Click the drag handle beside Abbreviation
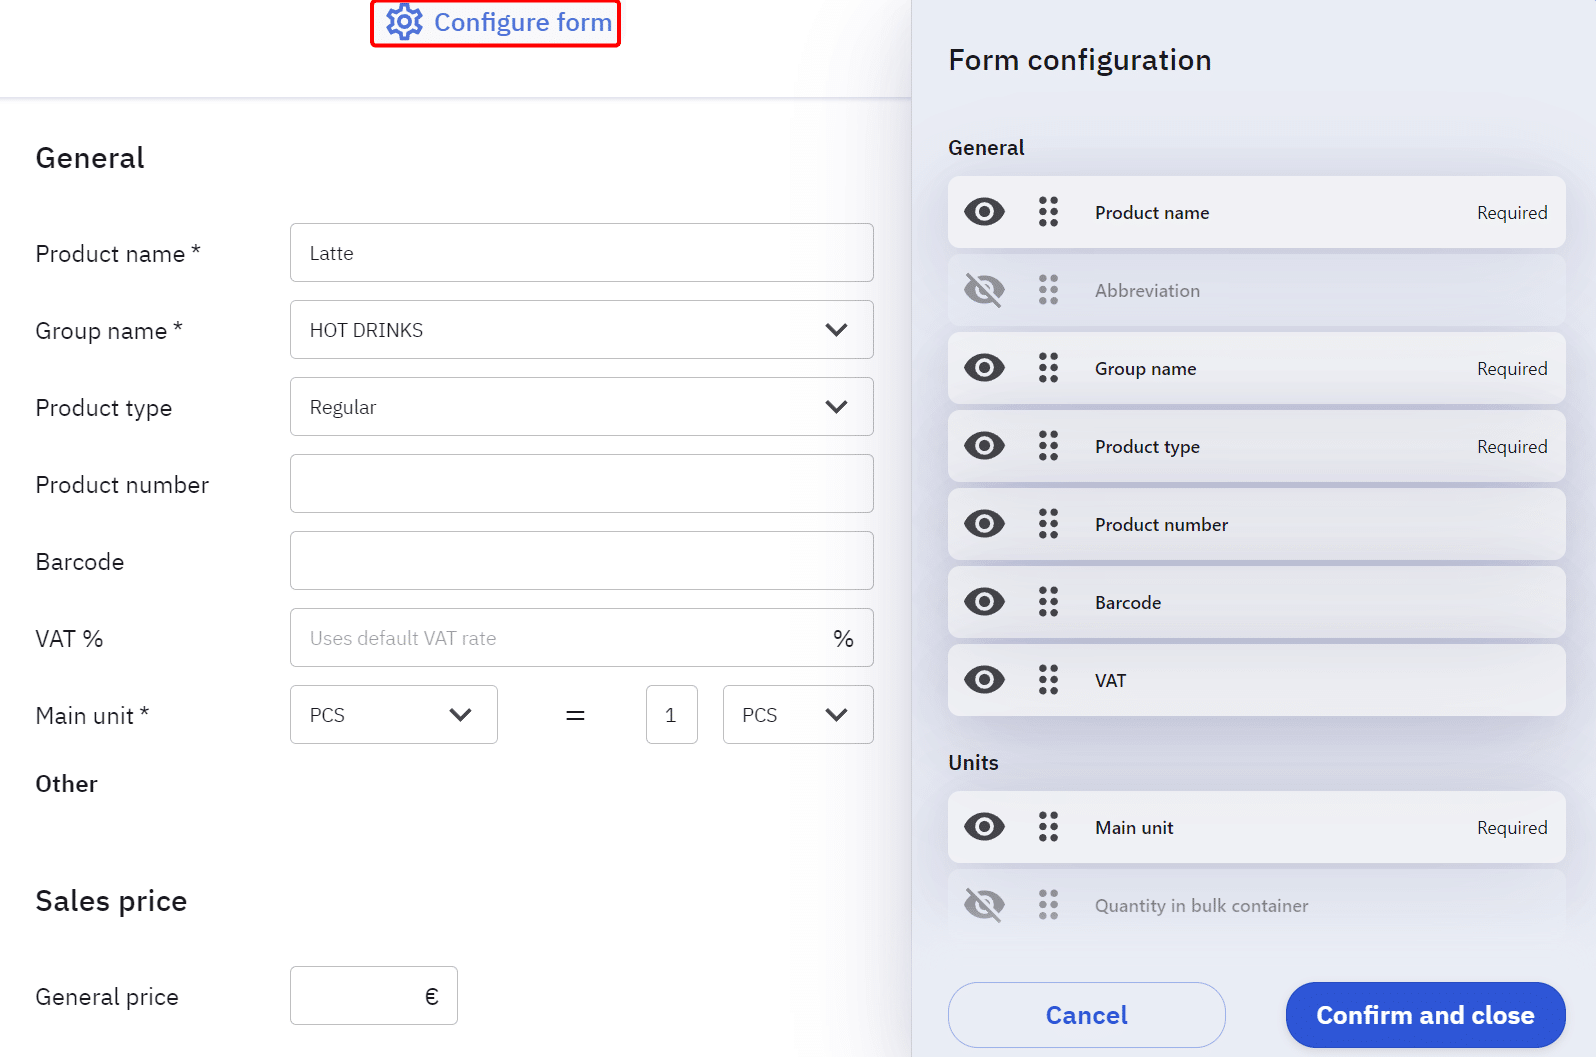This screenshot has height=1057, width=1596. 1048,290
